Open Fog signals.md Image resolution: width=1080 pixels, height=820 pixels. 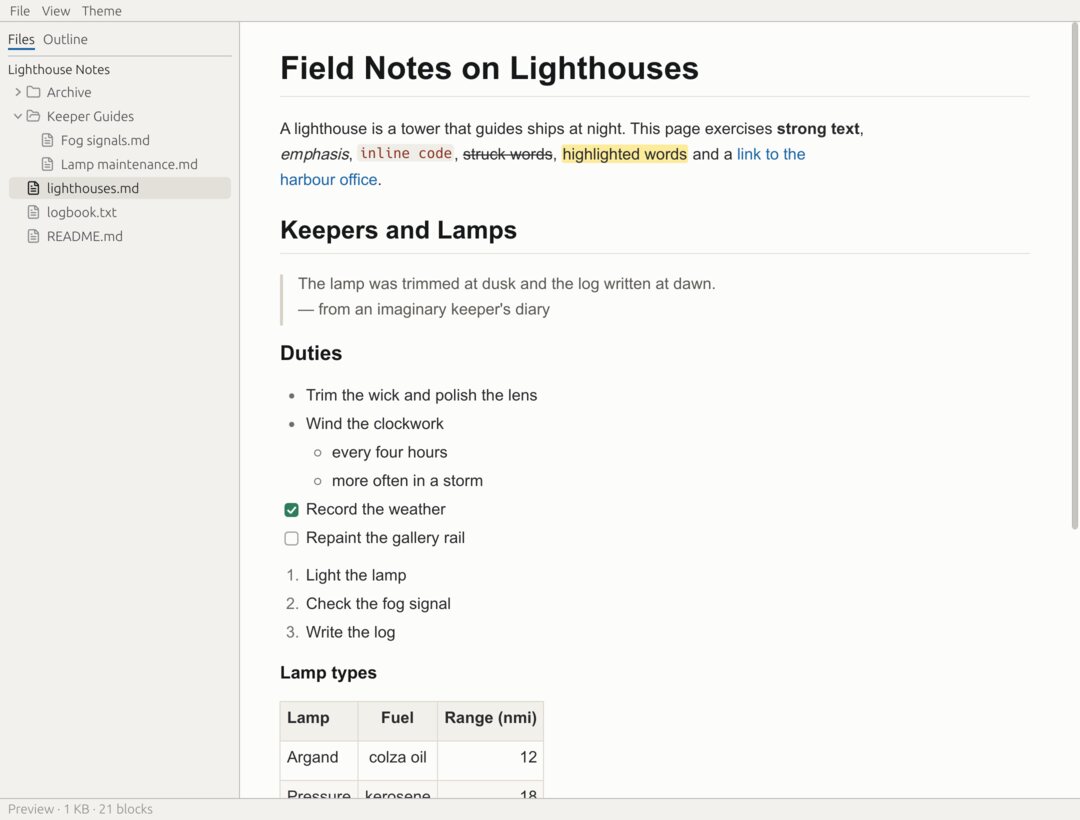click(x=105, y=140)
